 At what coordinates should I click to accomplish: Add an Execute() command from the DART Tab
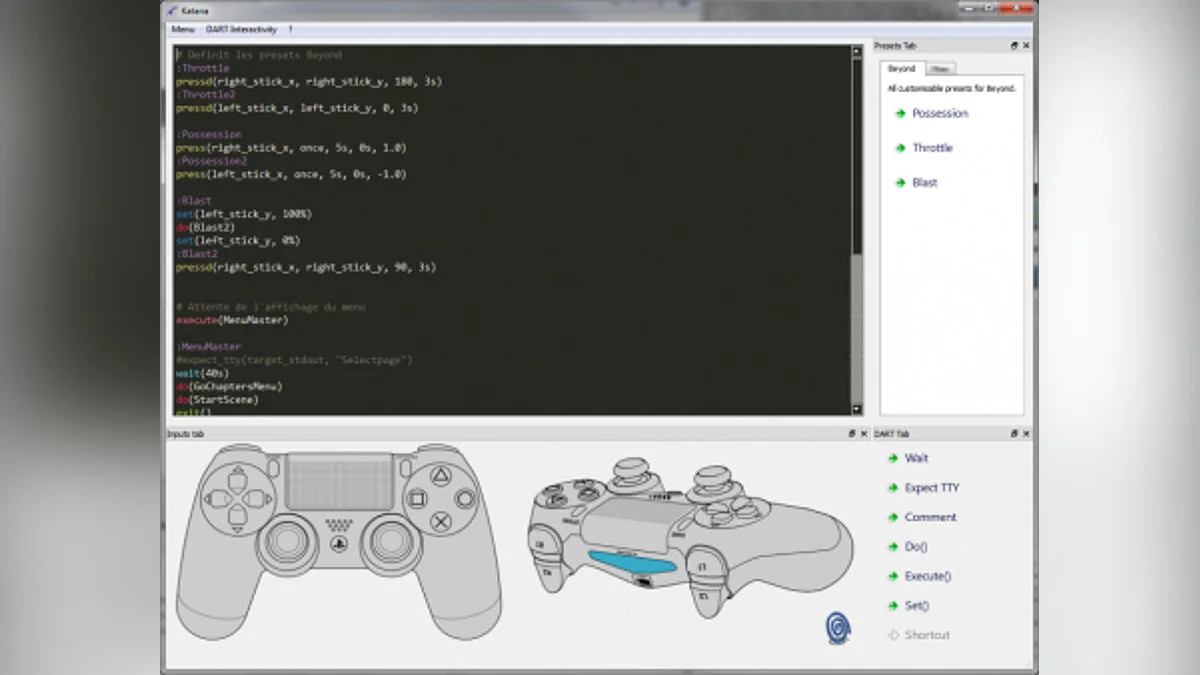(x=927, y=576)
